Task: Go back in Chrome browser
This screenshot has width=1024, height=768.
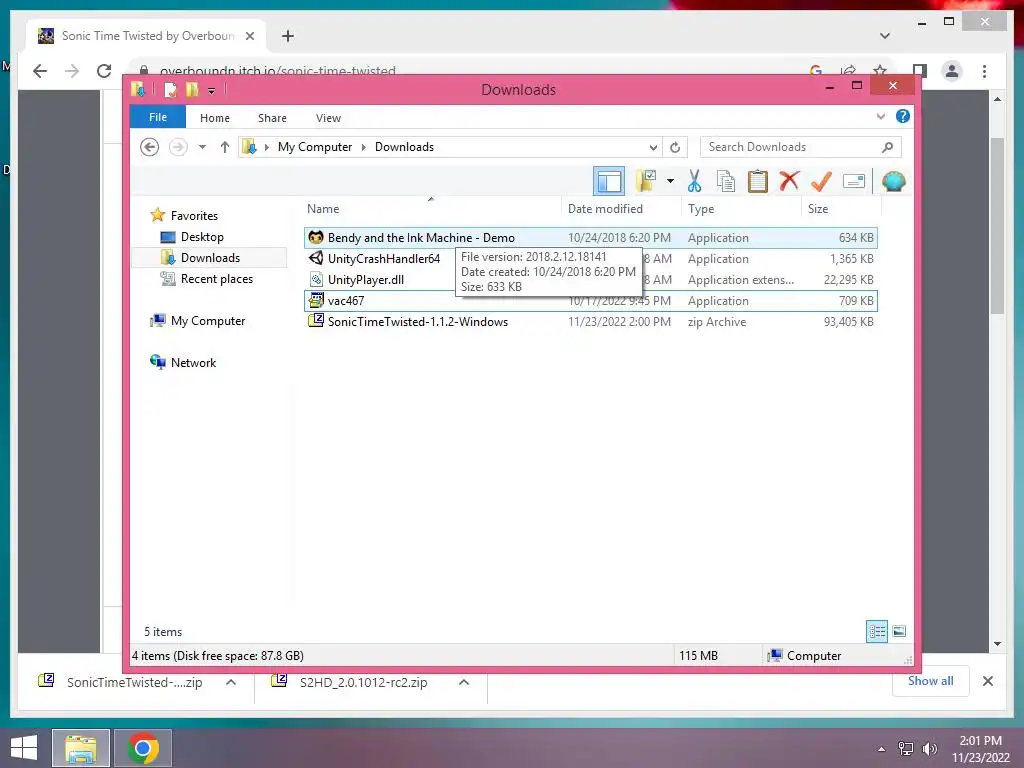Action: click(40, 71)
